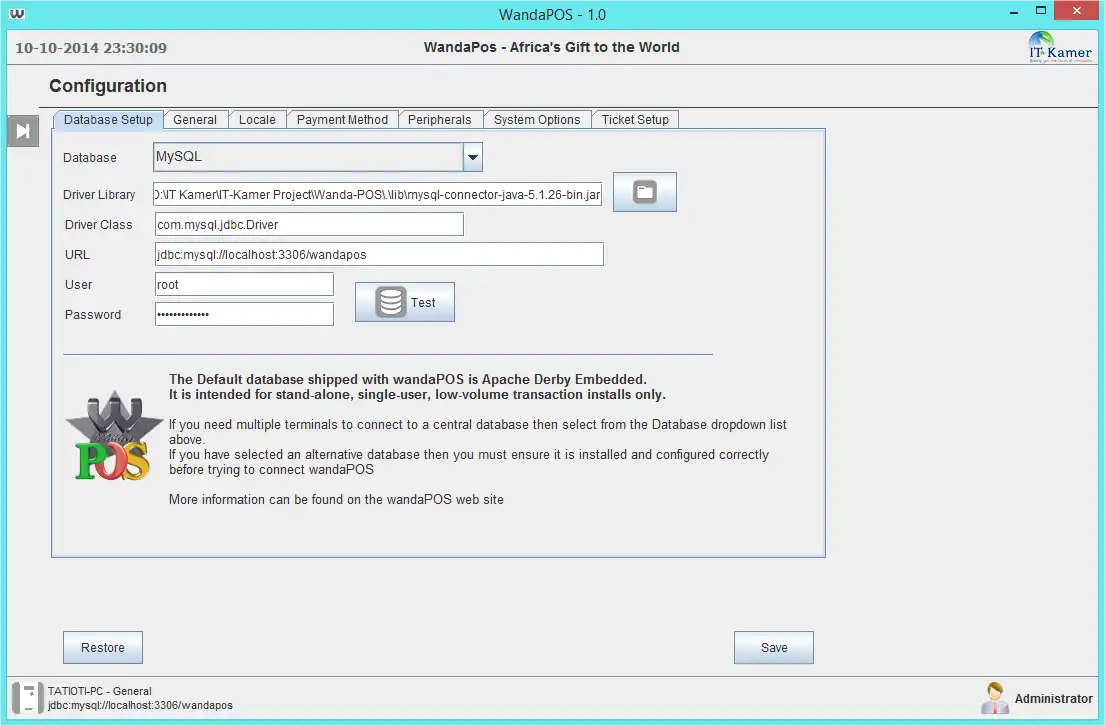The height and width of the screenshot is (726, 1105).
Task: Click the WandaPOS crown logo image
Action: 113,436
